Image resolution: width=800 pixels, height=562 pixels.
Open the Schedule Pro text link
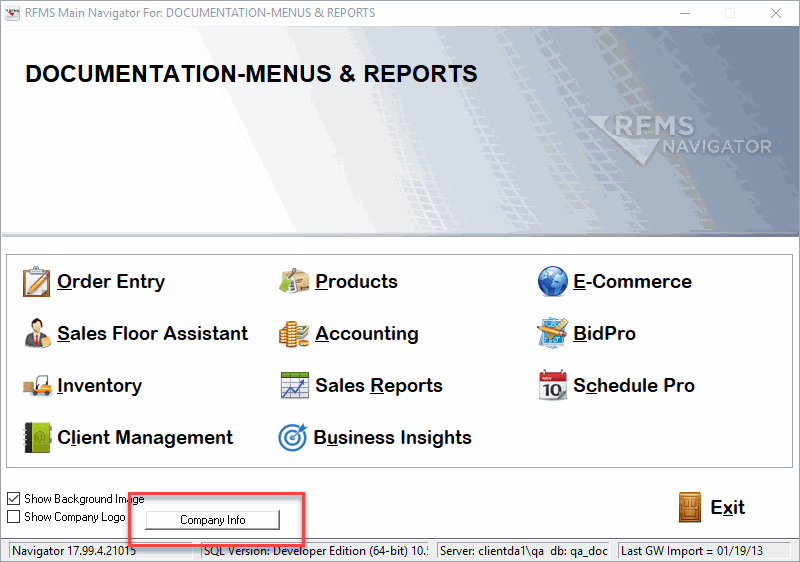point(634,386)
